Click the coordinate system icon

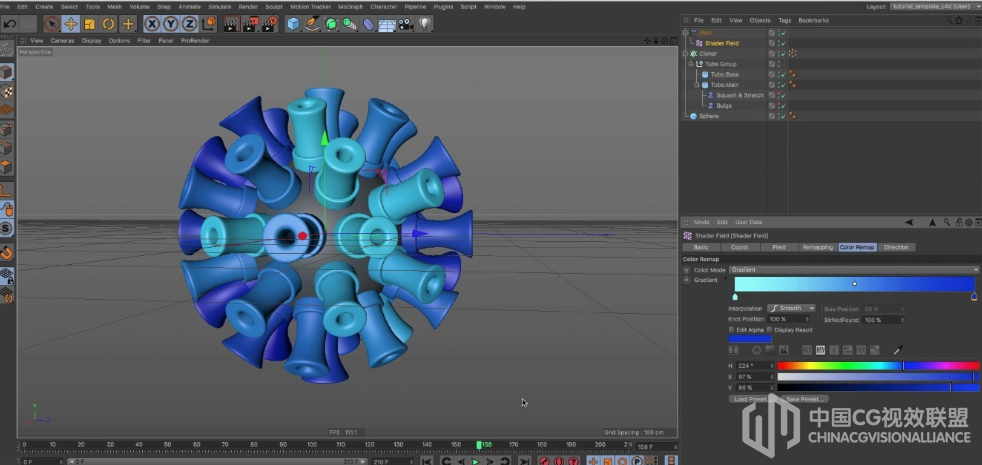click(x=208, y=24)
